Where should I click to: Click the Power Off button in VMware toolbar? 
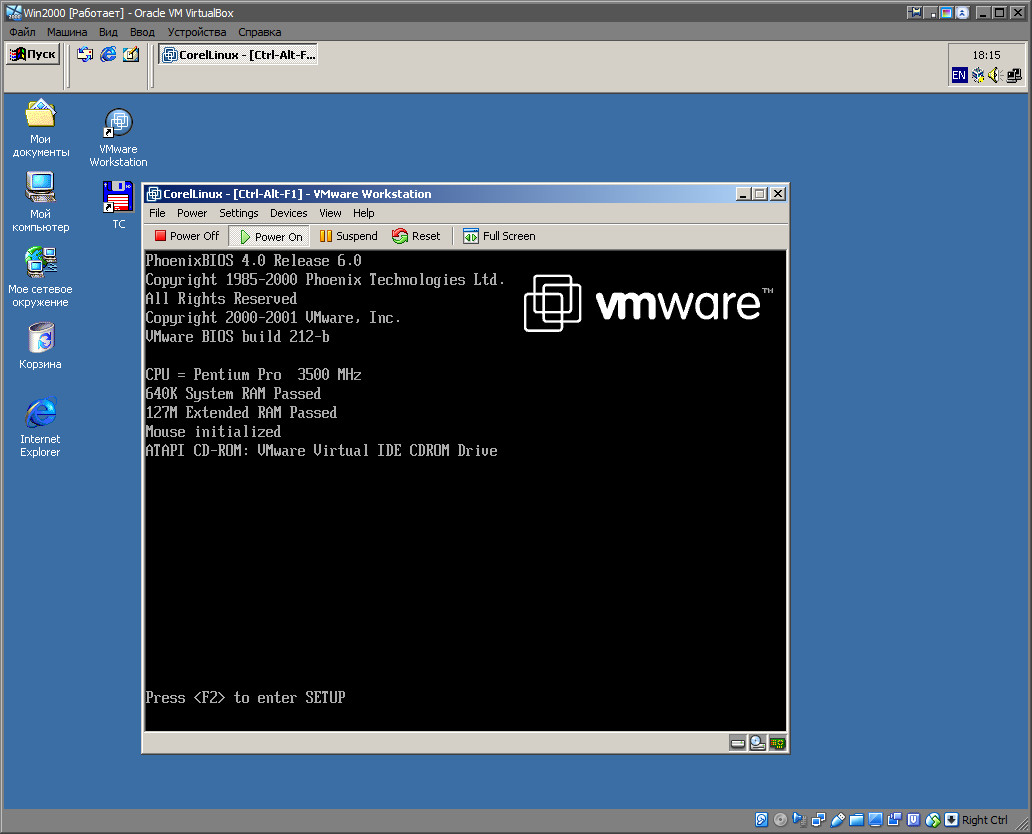187,236
